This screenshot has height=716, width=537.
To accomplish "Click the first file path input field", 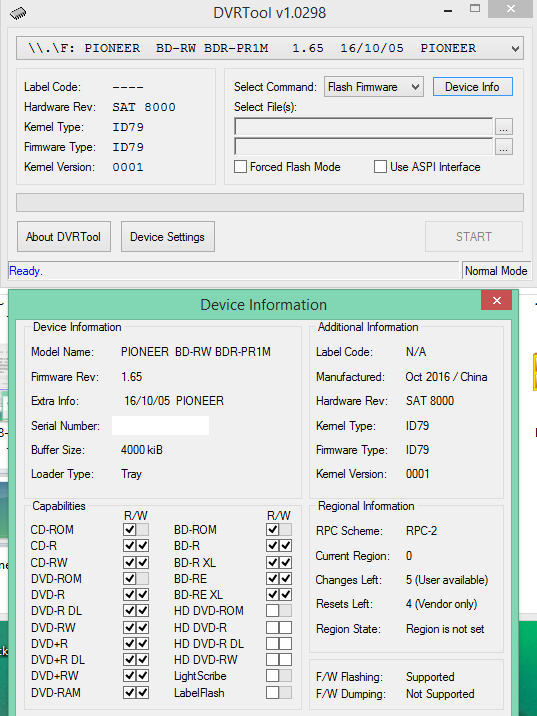I will click(363, 126).
